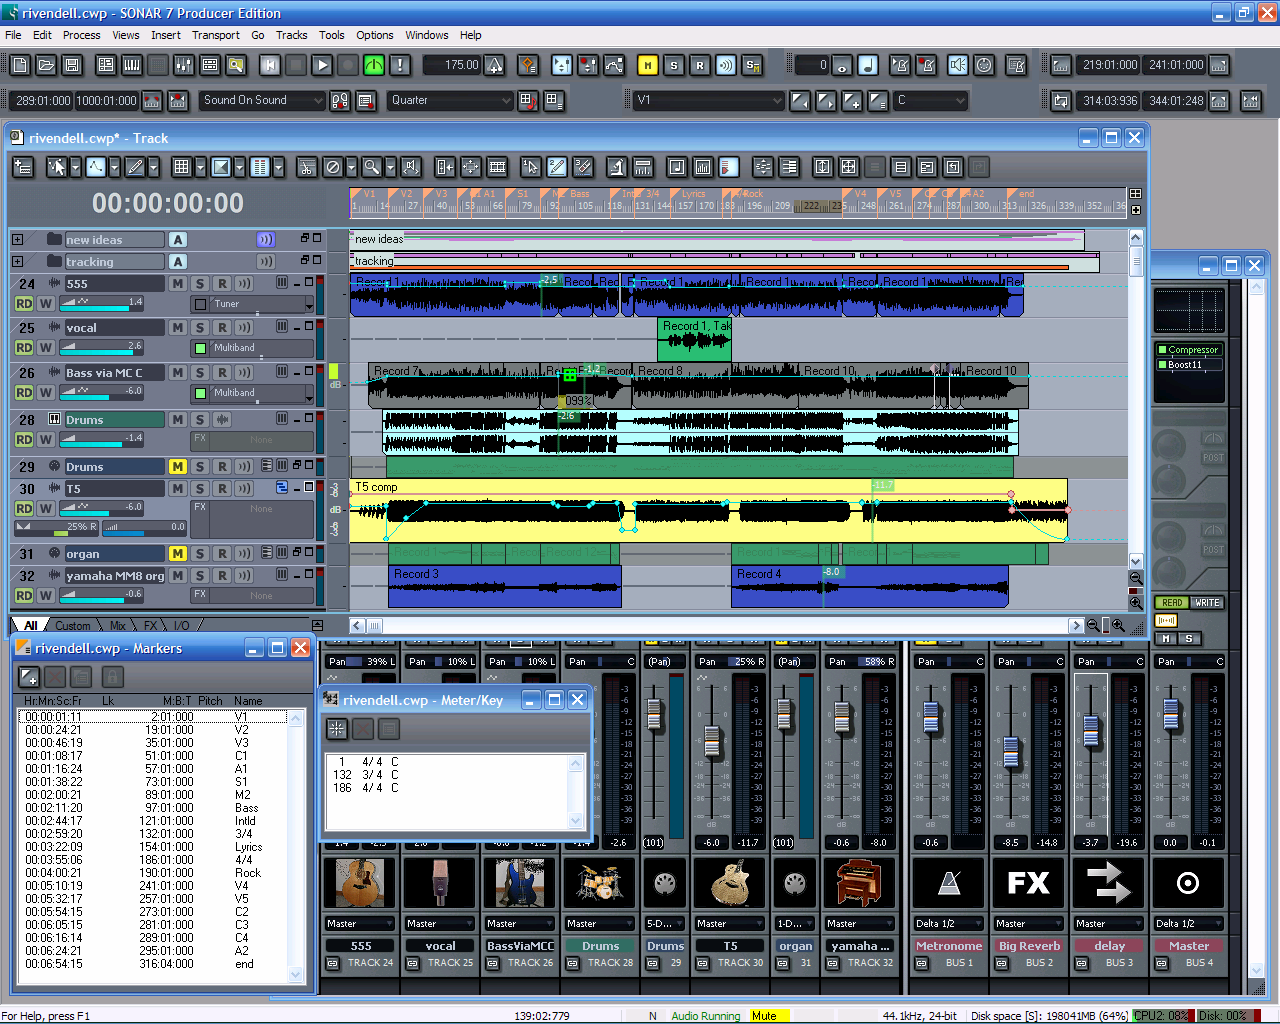The image size is (1280, 1024).
Task: Select the Envelope tool in Track view
Action: click(x=96, y=167)
